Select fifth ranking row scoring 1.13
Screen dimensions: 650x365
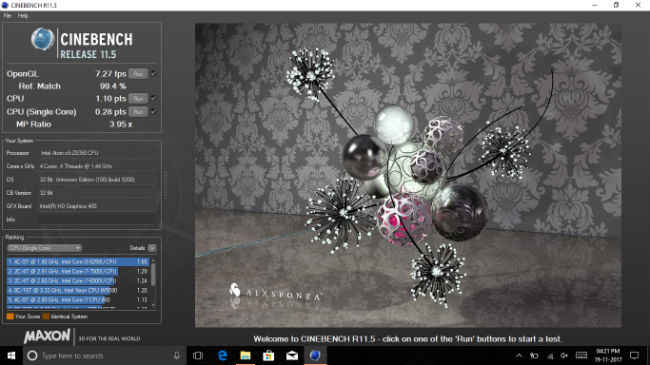click(78, 300)
